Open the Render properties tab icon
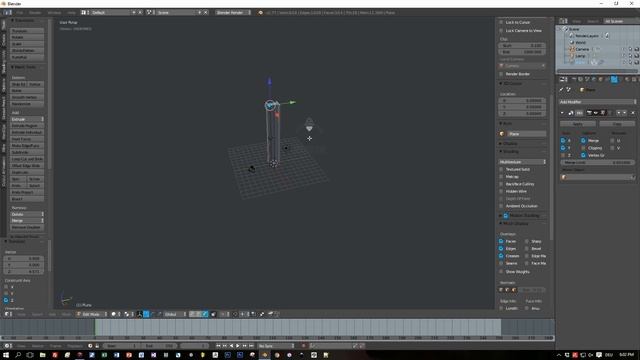 [573, 79]
